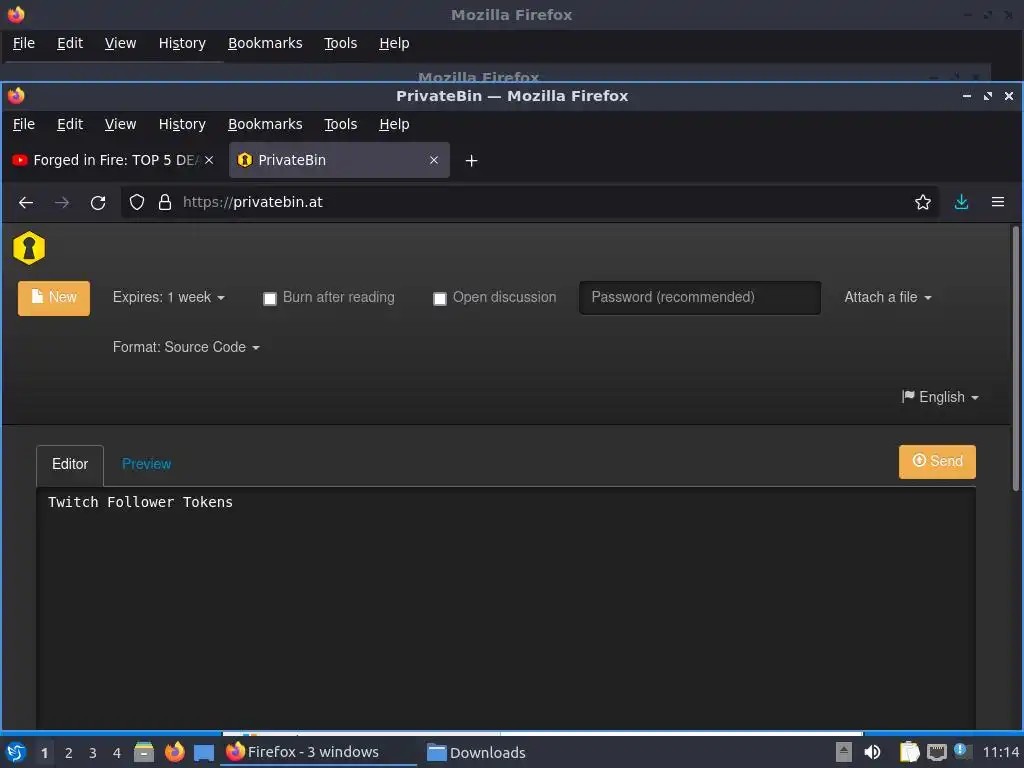This screenshot has height=768, width=1024.
Task: Focus the Password (recommended) field
Action: click(x=699, y=298)
